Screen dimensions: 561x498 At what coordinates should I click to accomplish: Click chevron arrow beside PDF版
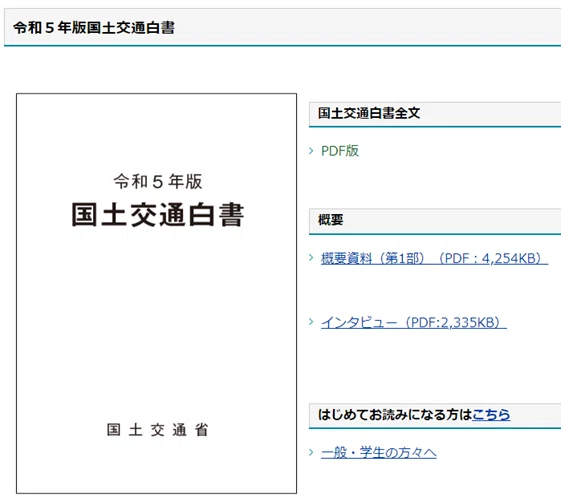[x=311, y=151]
